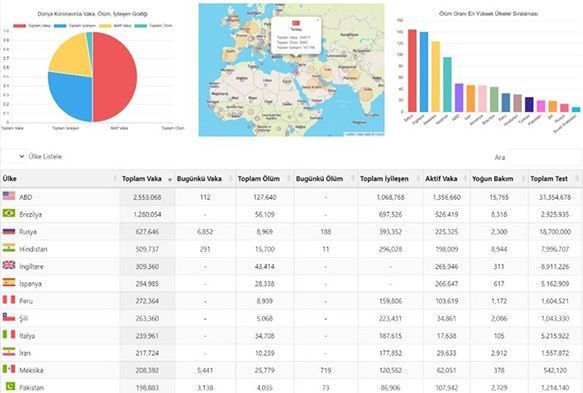The image size is (583, 393).
Task: Click sort arrow on Toplam Vaka column
Action: 170,180
